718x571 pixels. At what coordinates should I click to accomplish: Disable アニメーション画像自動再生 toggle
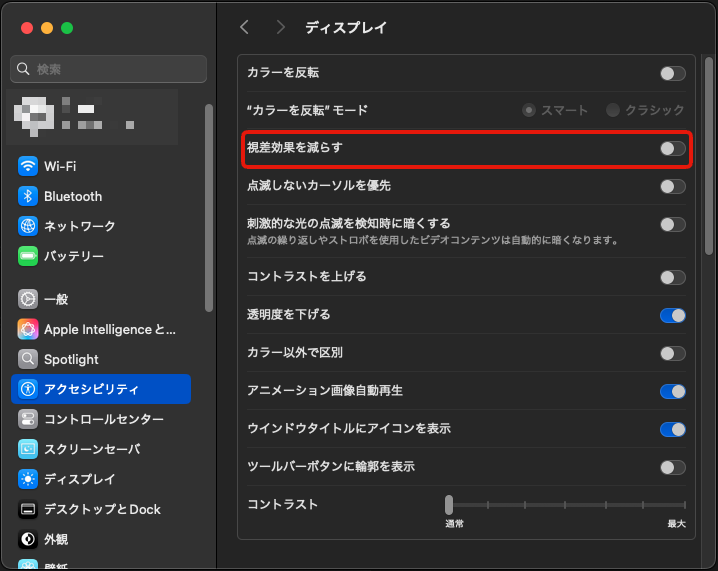672,391
